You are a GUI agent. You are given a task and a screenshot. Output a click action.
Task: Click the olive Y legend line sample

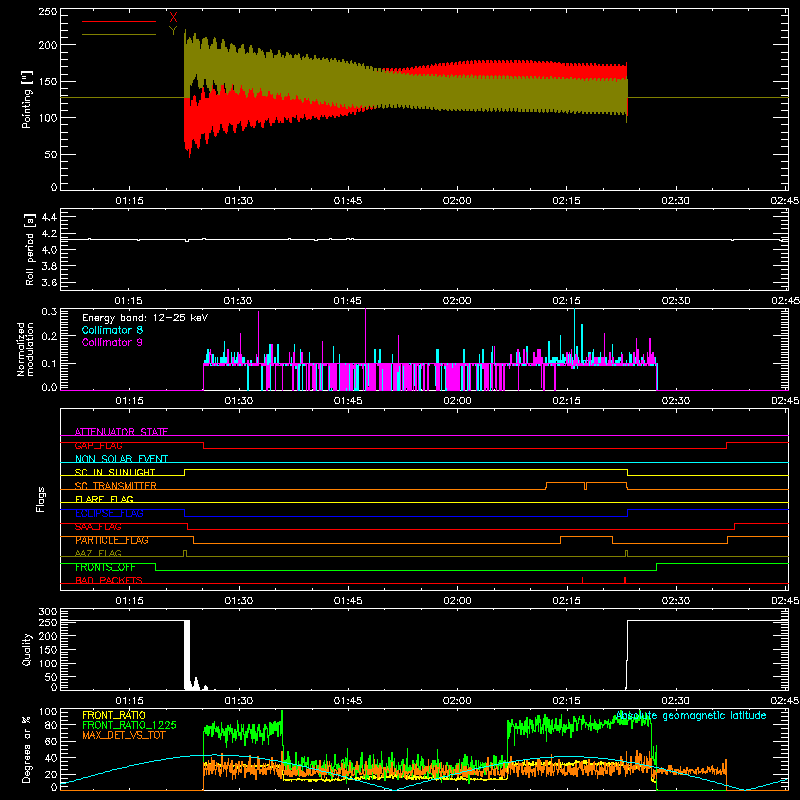point(119,34)
